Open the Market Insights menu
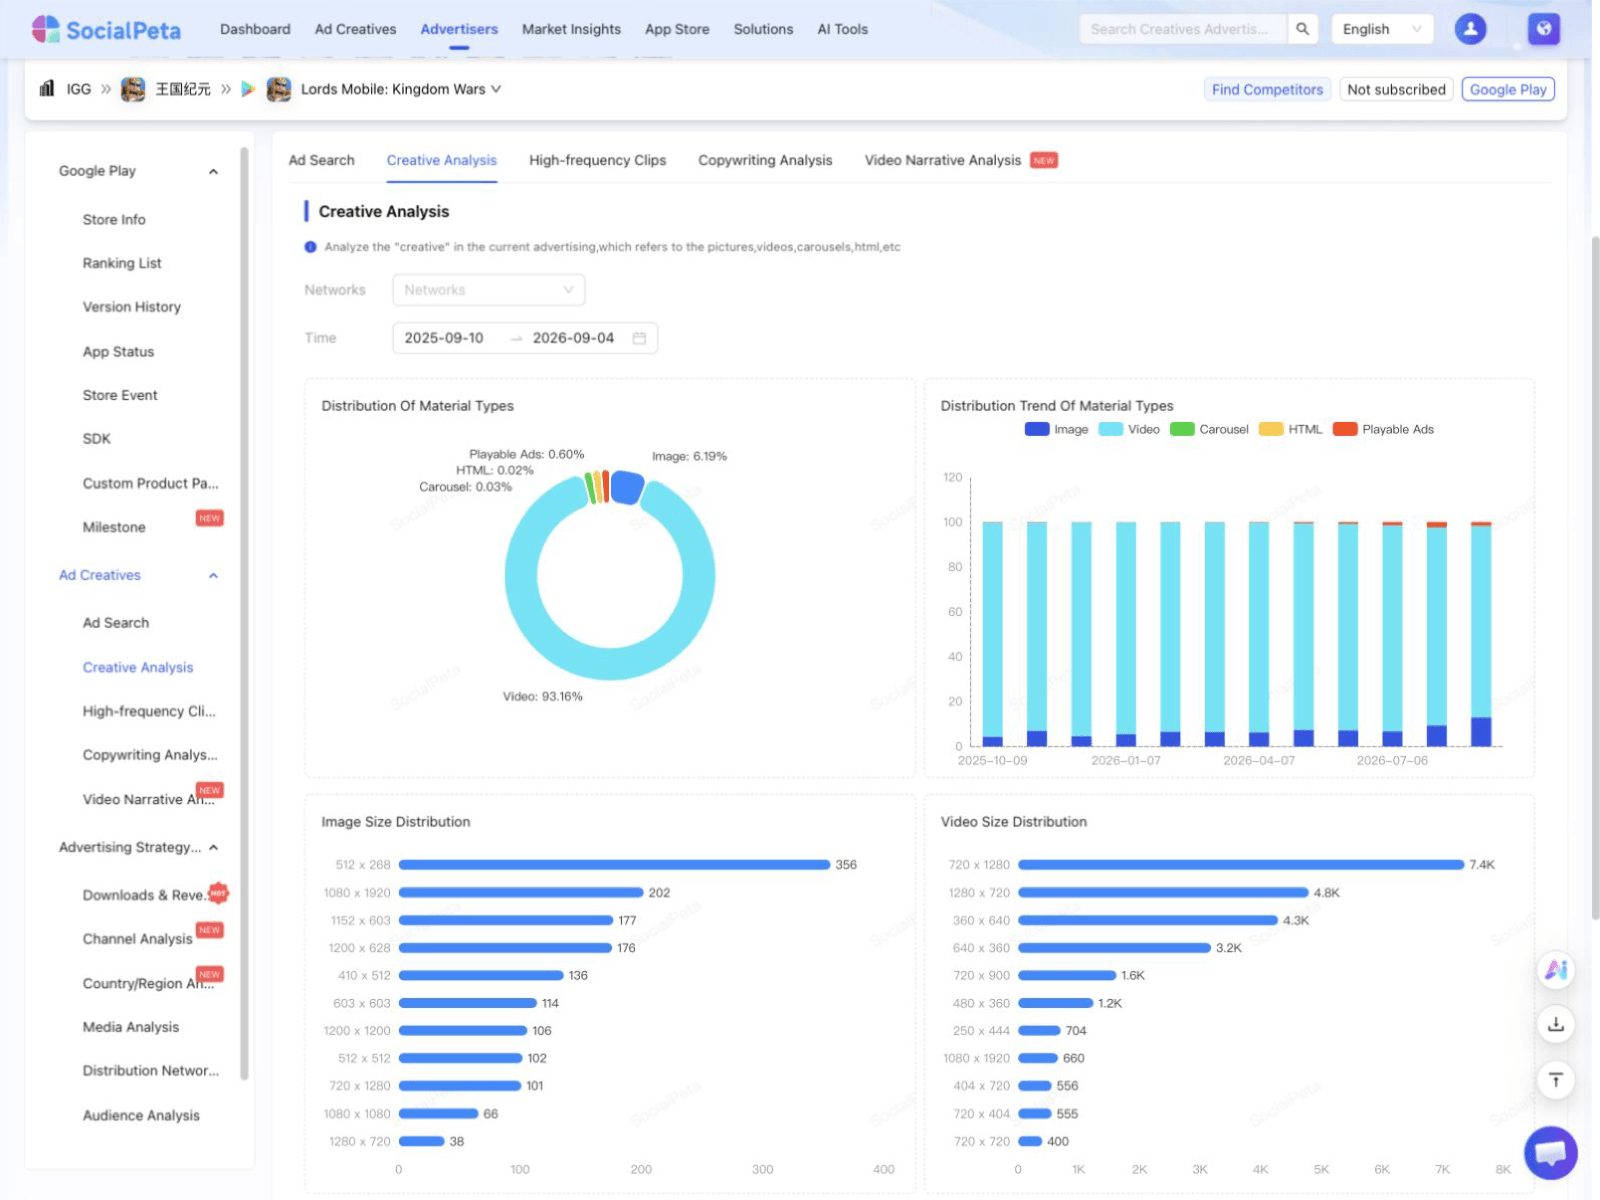This screenshot has width=1600, height=1200. click(571, 29)
